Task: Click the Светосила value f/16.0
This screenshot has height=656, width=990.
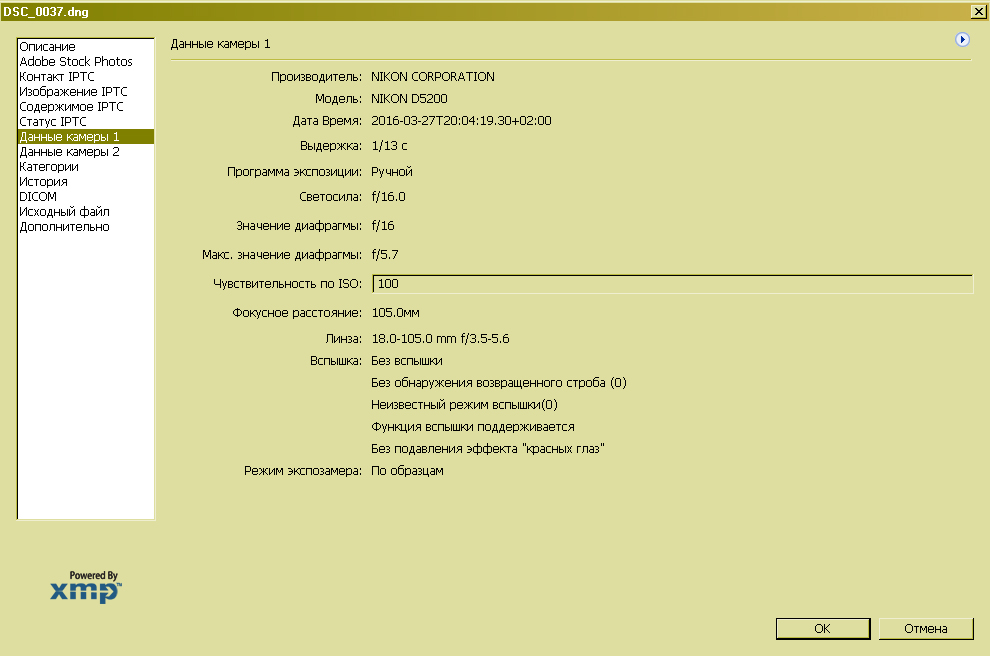Action: click(389, 197)
